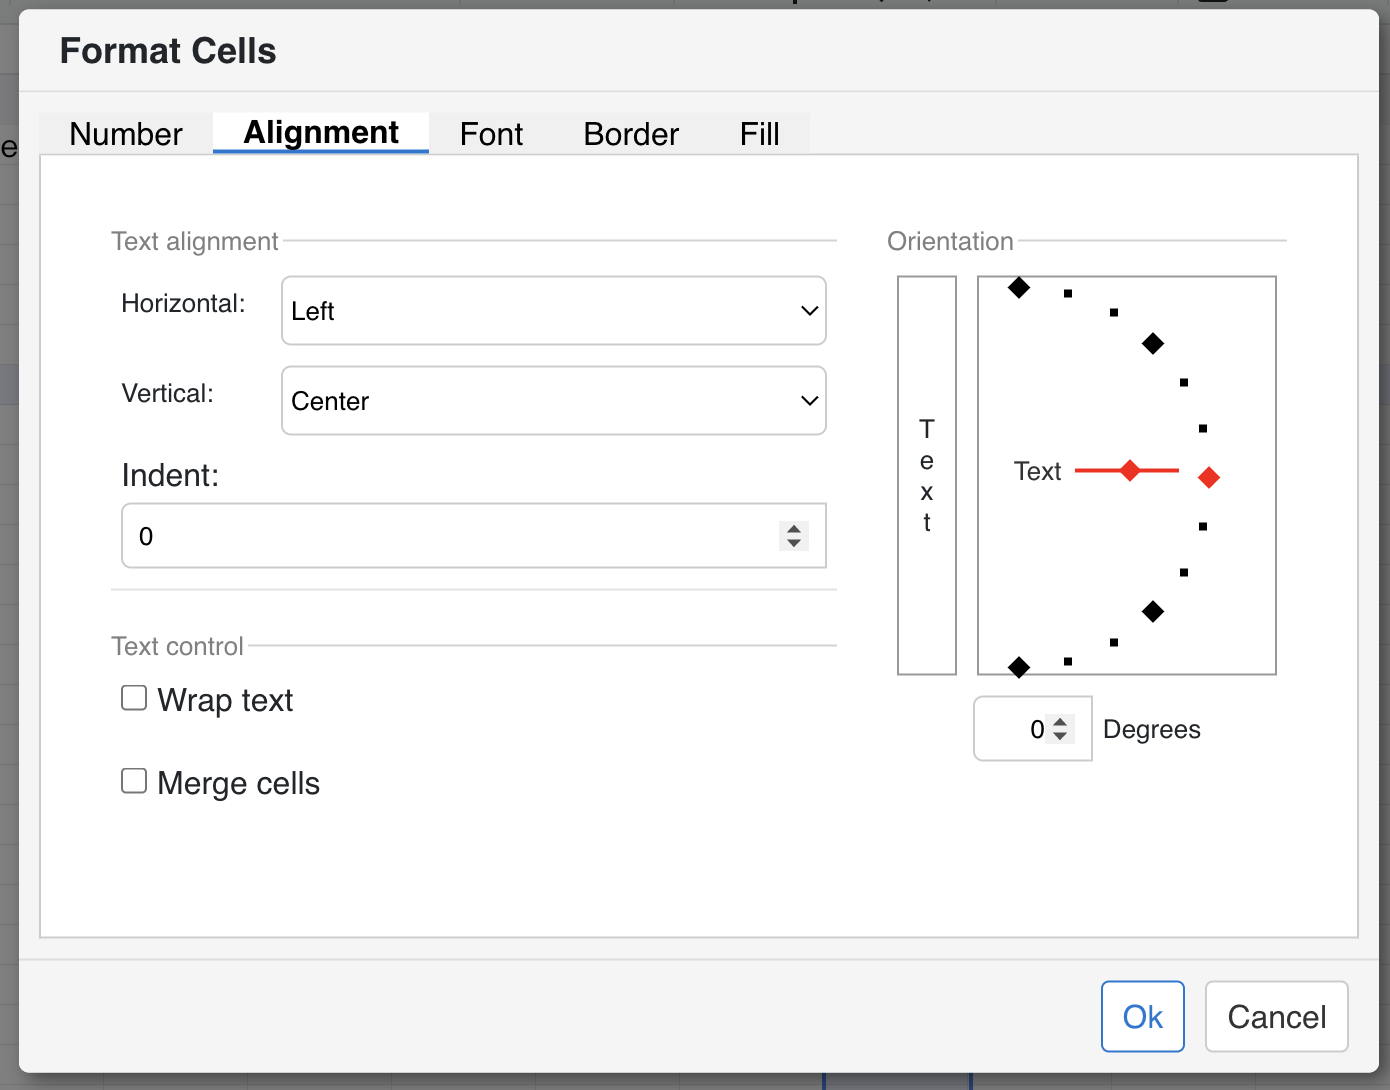Select the upper 45 degree diamond marker
Image resolution: width=1390 pixels, height=1090 pixels.
coord(1153,344)
